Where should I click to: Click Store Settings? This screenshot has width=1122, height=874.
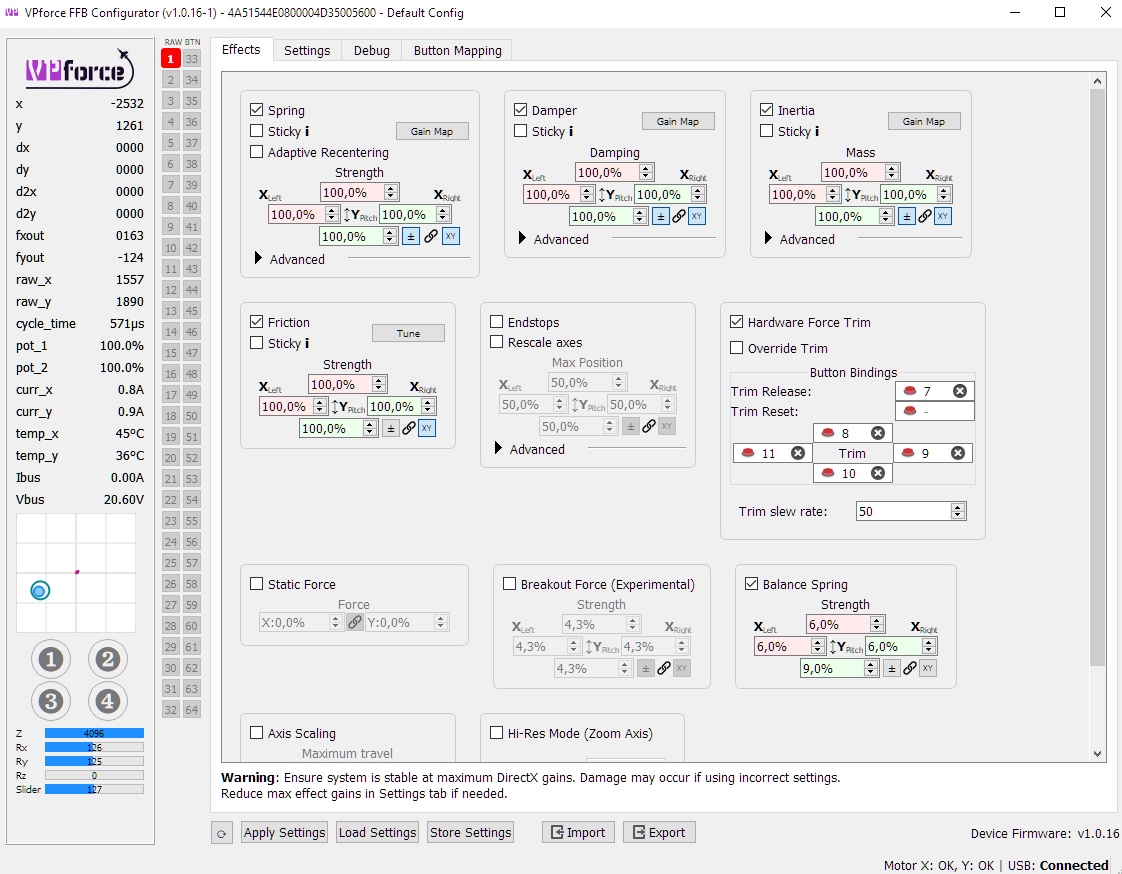(x=471, y=832)
